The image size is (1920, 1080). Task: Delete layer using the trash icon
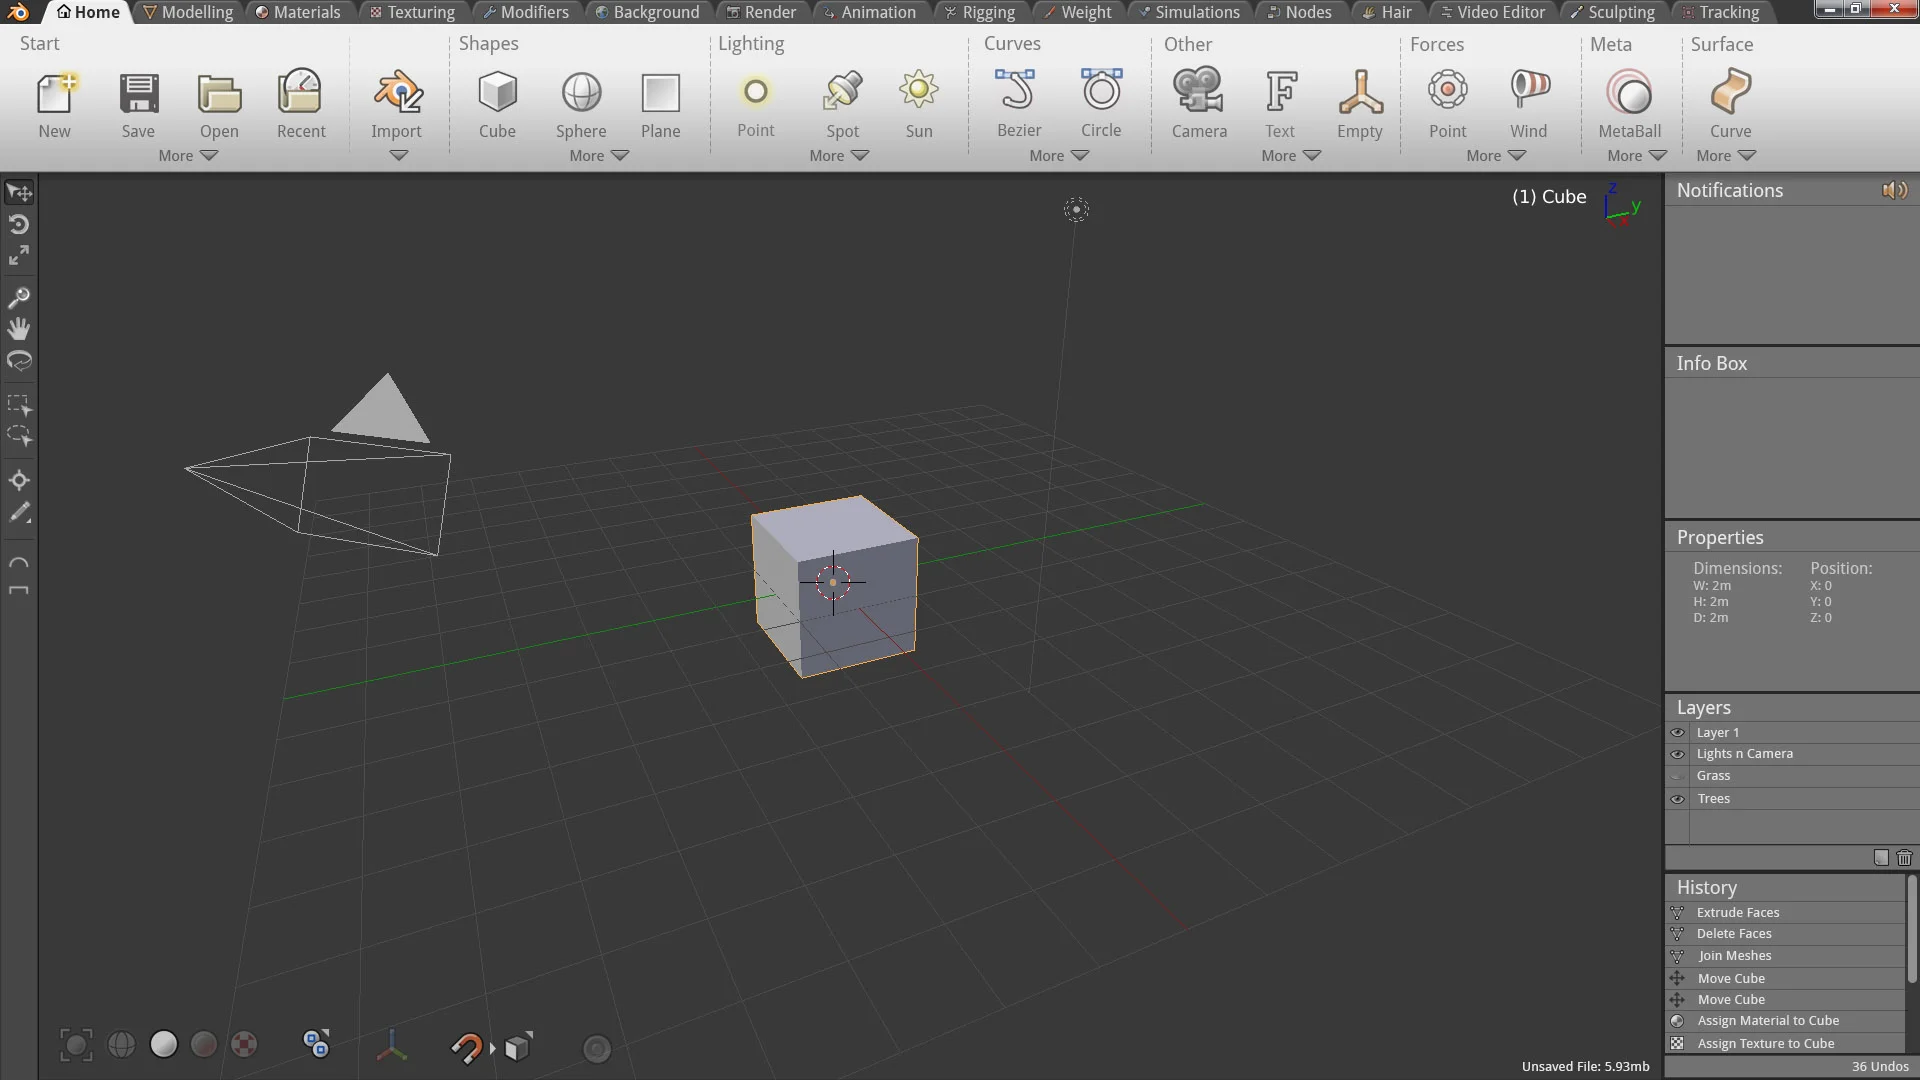[1904, 858]
